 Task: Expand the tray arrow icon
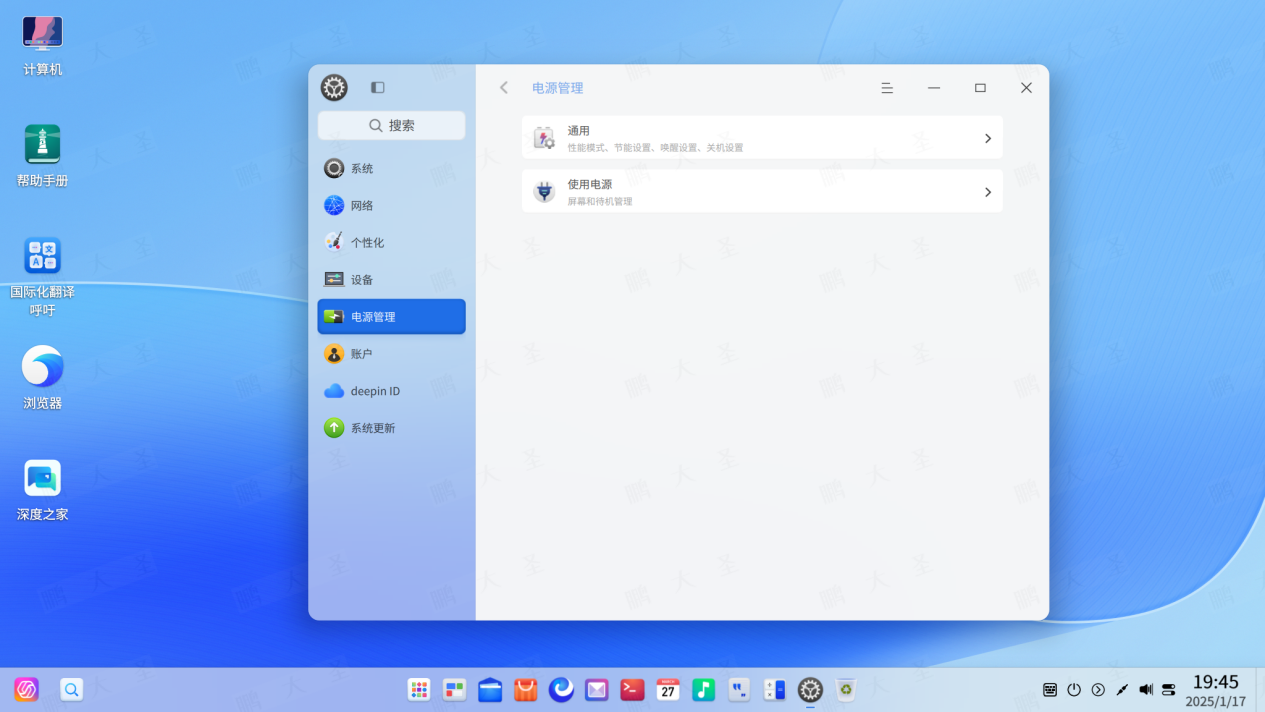(1098, 689)
